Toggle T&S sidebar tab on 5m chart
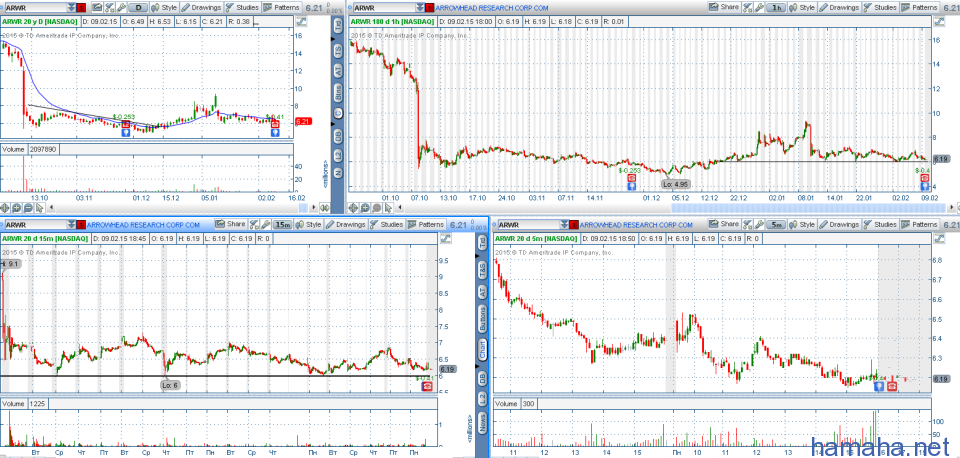This screenshot has height=458, width=960. [482, 272]
